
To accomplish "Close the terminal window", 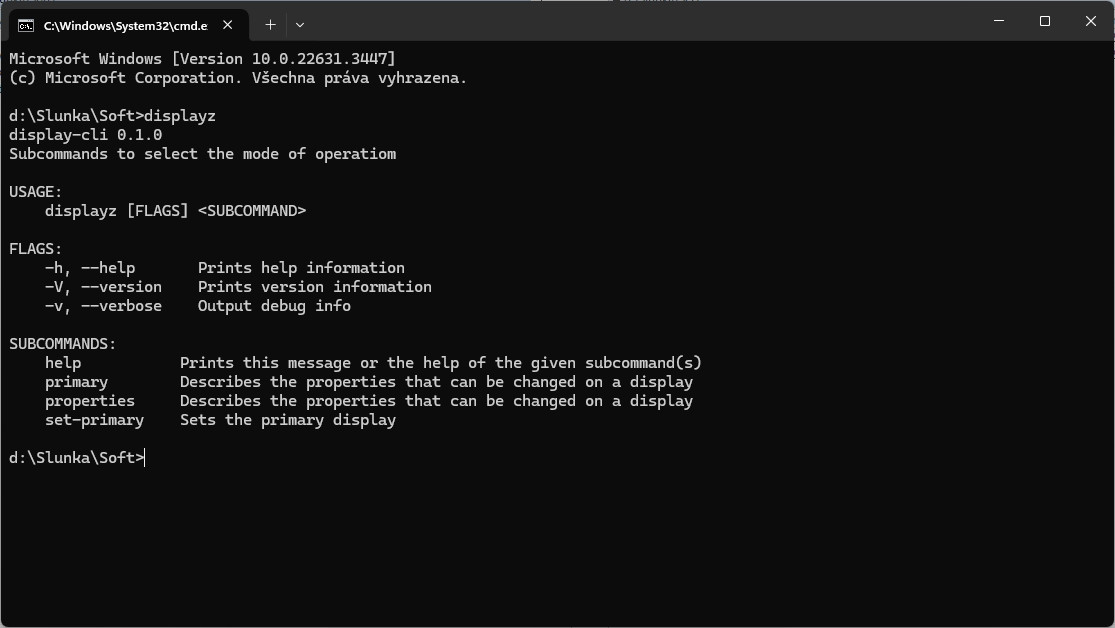I will click(1091, 21).
